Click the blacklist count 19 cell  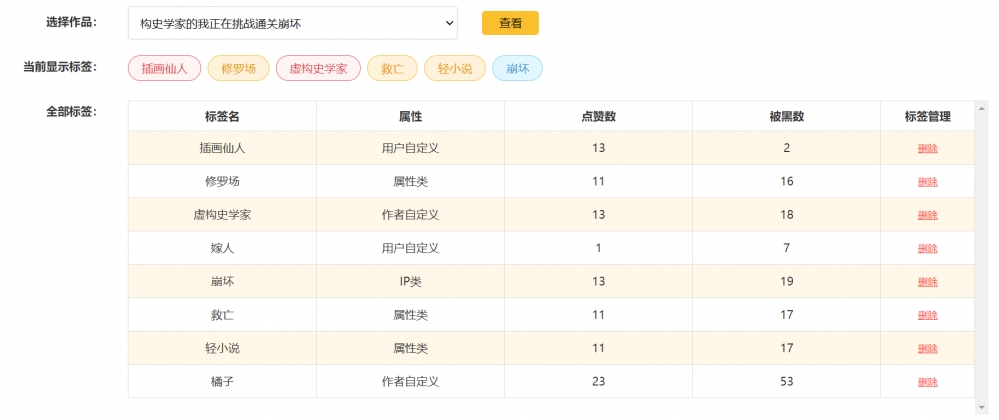click(x=786, y=281)
